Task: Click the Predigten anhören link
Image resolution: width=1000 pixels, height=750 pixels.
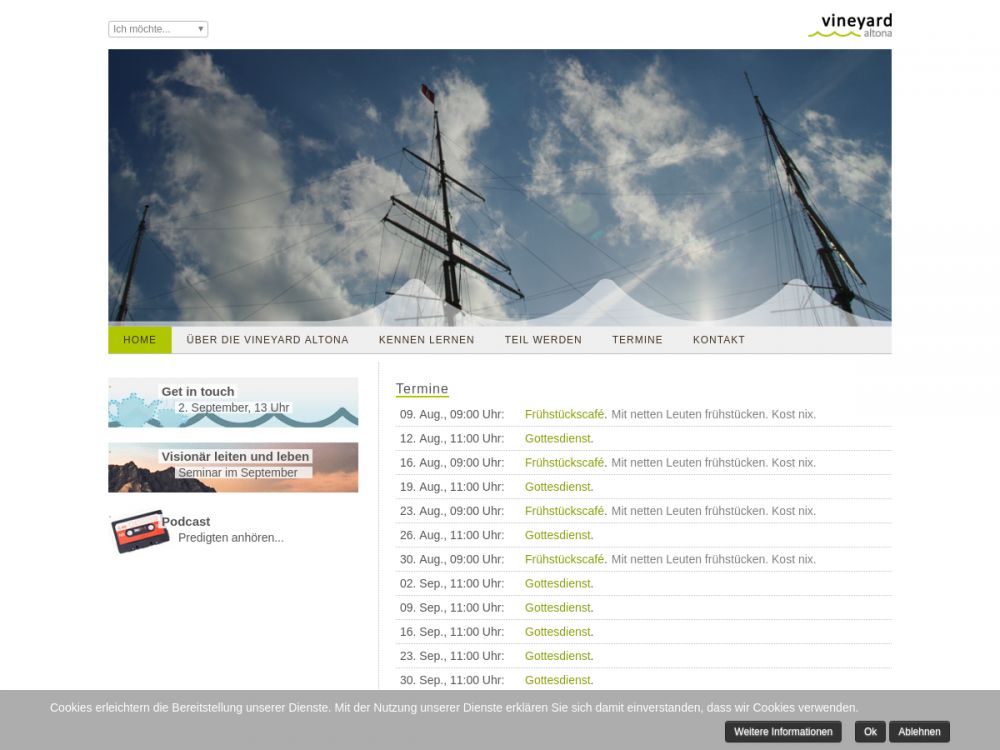Action: tap(230, 538)
